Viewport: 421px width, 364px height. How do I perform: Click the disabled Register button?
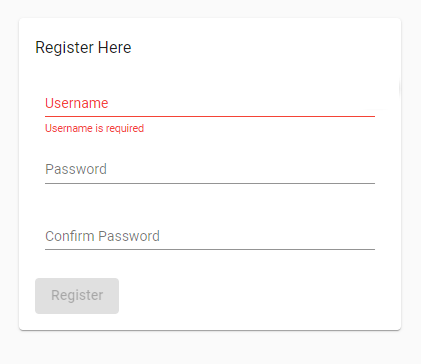(x=77, y=296)
